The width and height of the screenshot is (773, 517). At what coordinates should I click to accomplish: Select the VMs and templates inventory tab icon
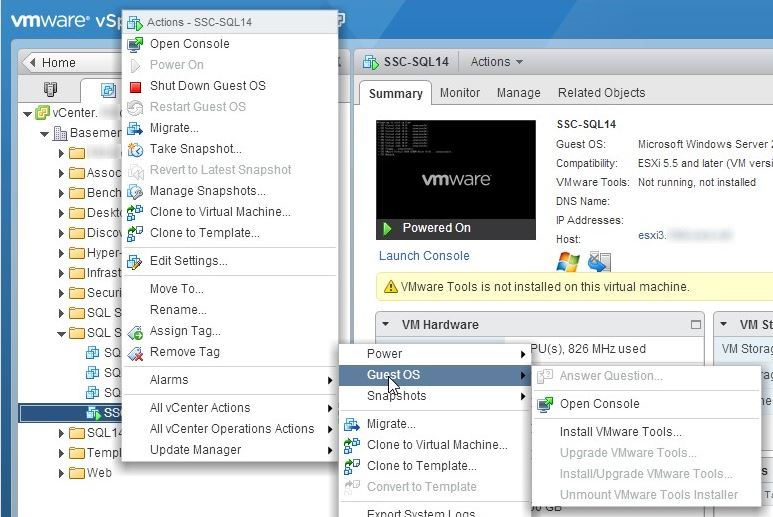coord(108,90)
